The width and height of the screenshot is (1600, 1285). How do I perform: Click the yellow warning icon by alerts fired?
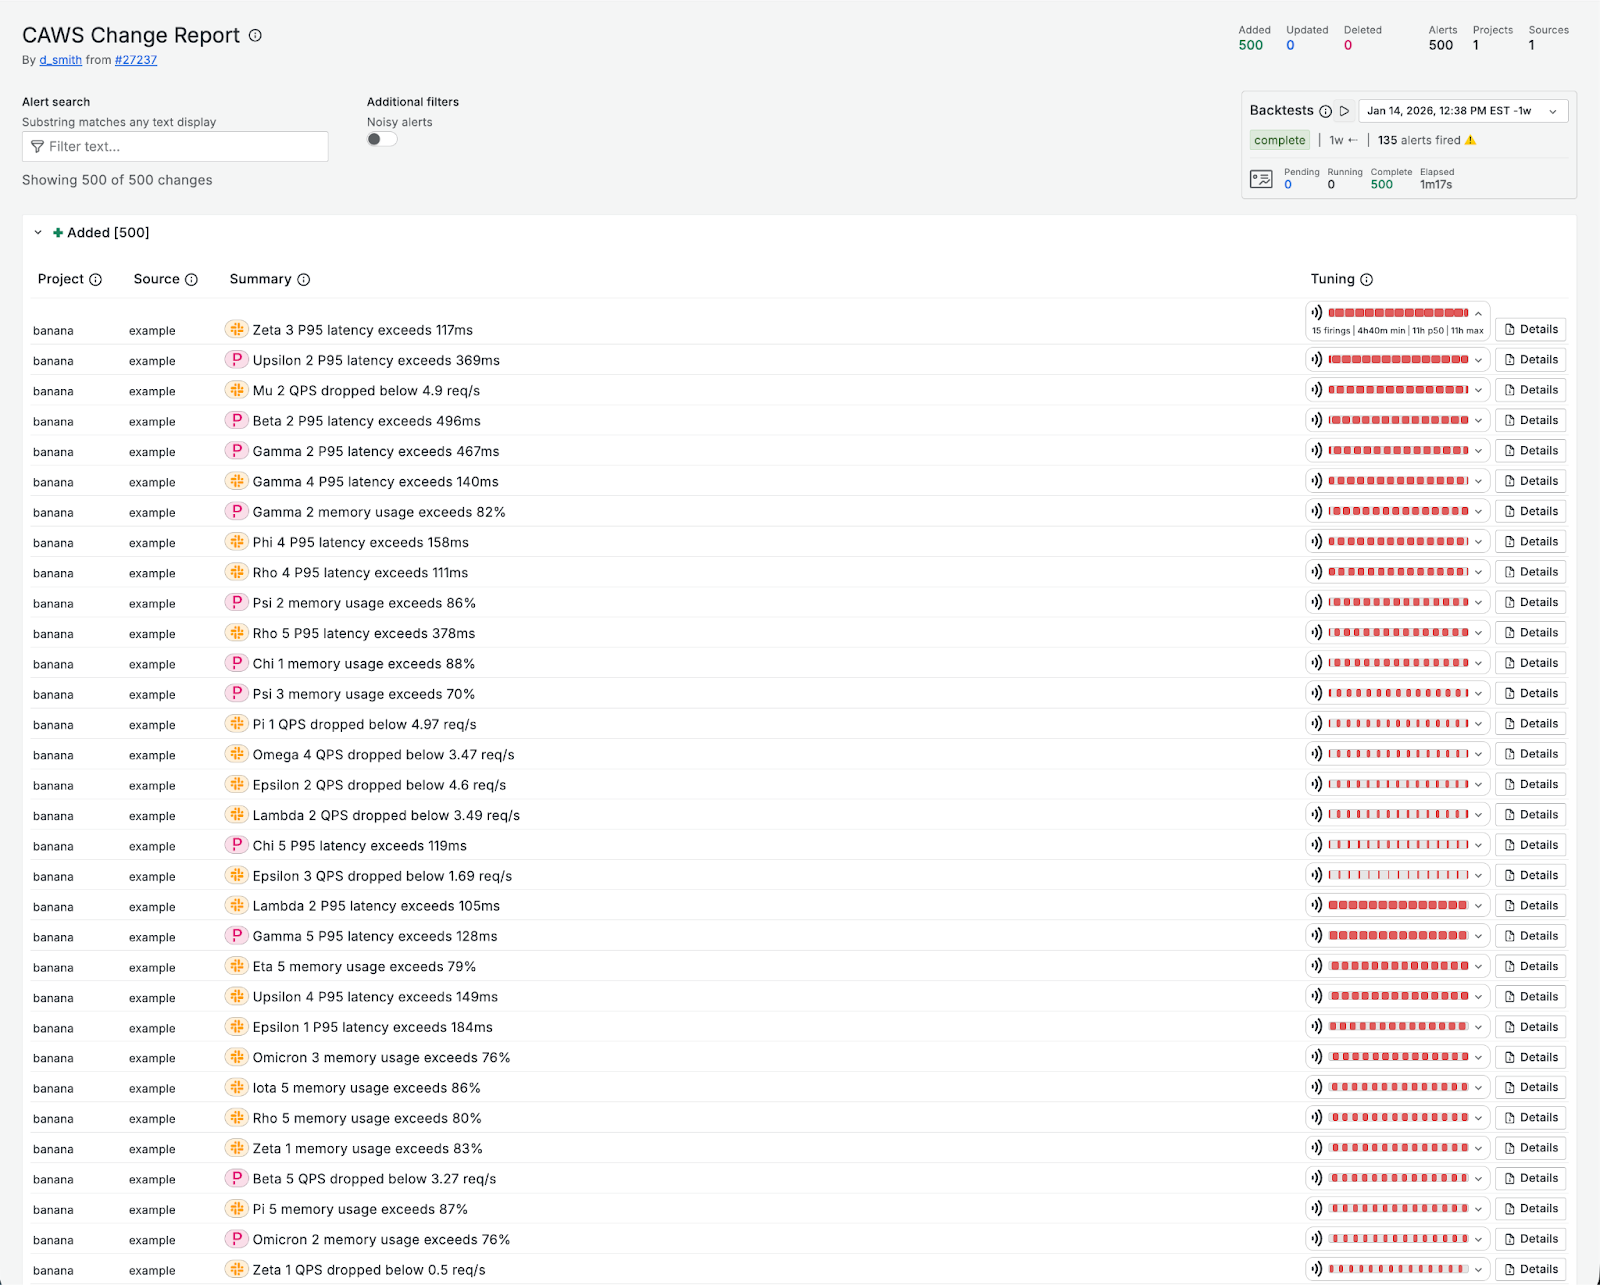pos(1470,140)
